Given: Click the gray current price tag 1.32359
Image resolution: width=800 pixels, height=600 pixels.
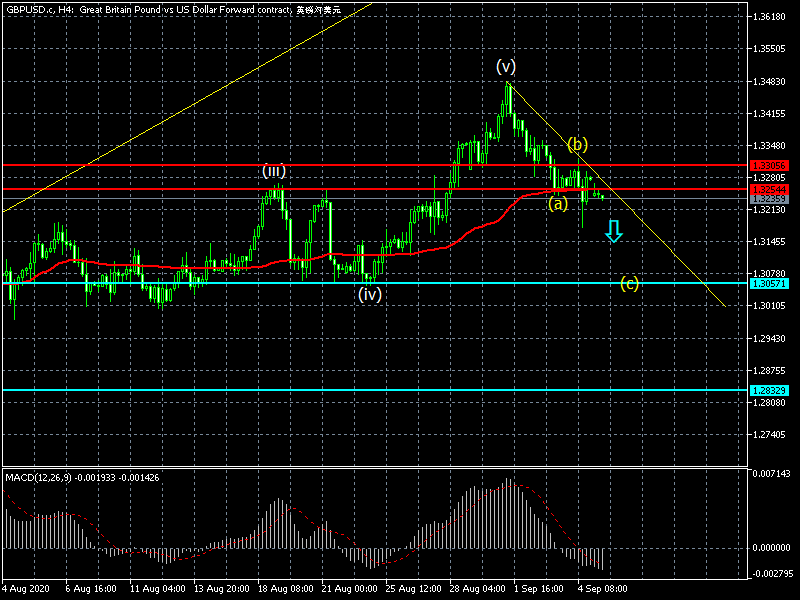Looking at the screenshot, I should coord(769,199).
